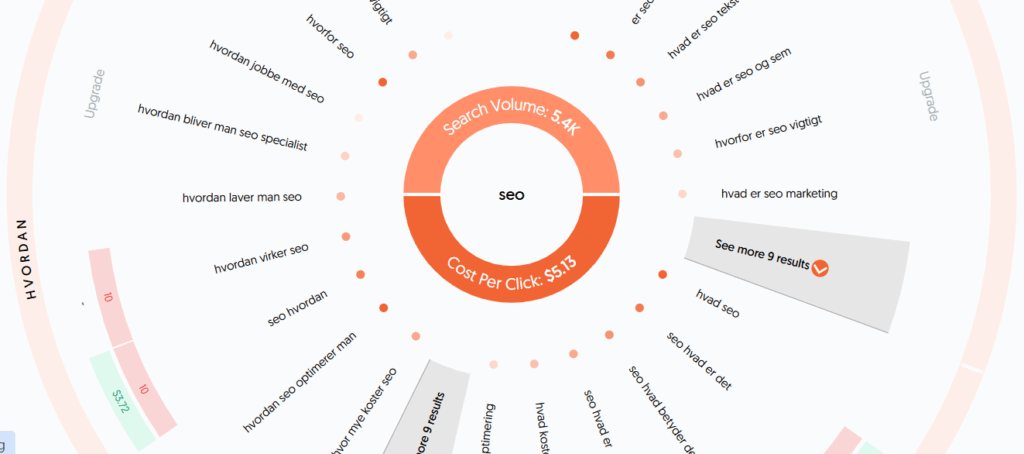The width and height of the screenshot is (1024, 454).
Task: Click the dark orange dot beside hvad seo
Action: click(x=661, y=274)
